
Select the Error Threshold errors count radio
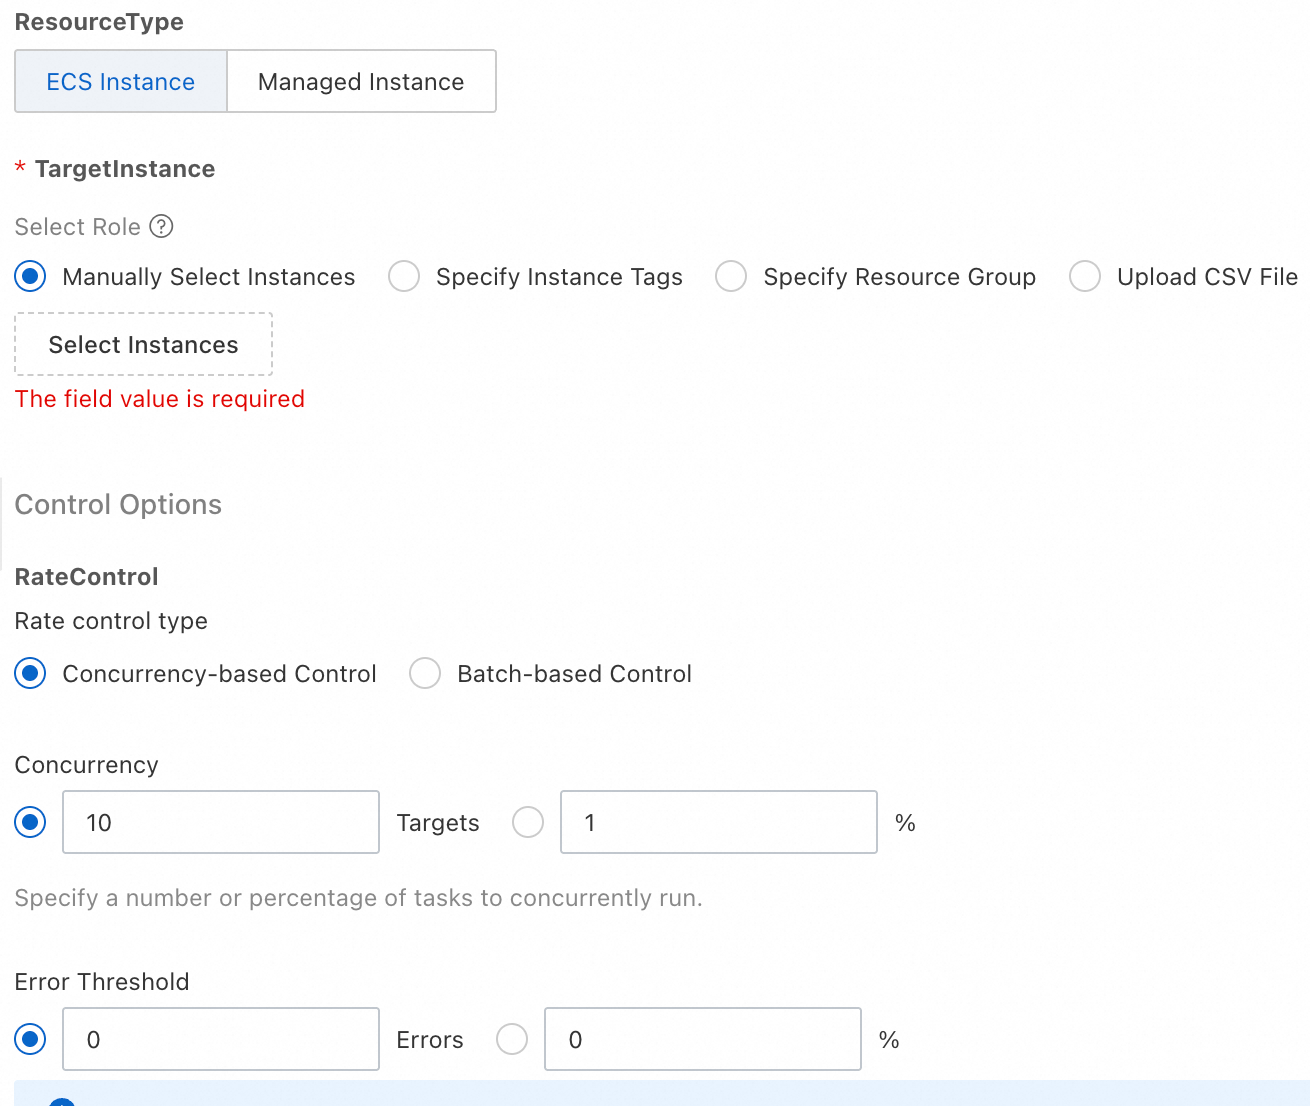click(x=31, y=1040)
